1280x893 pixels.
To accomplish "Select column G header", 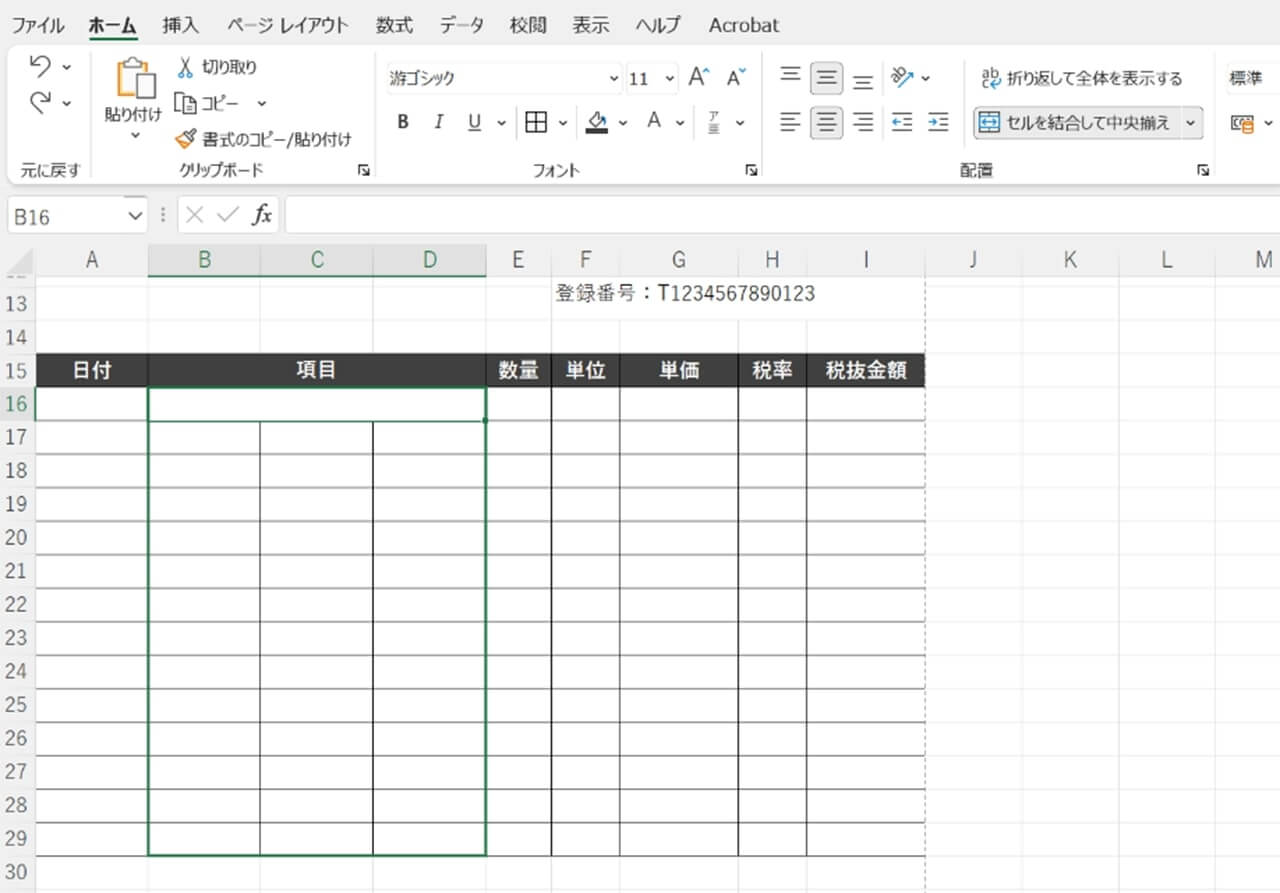I will [678, 260].
